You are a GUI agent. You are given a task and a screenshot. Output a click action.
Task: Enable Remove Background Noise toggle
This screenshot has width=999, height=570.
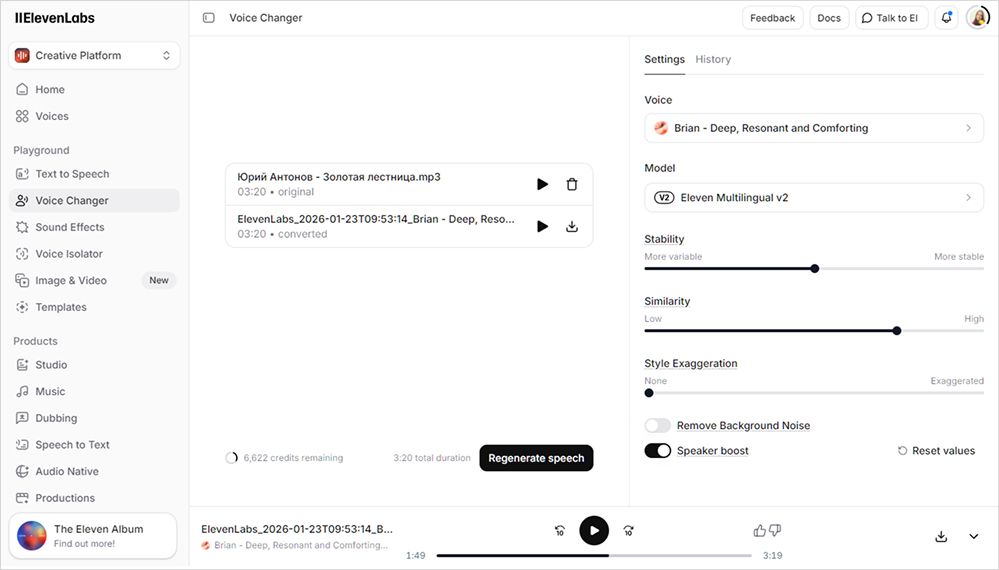(657, 426)
